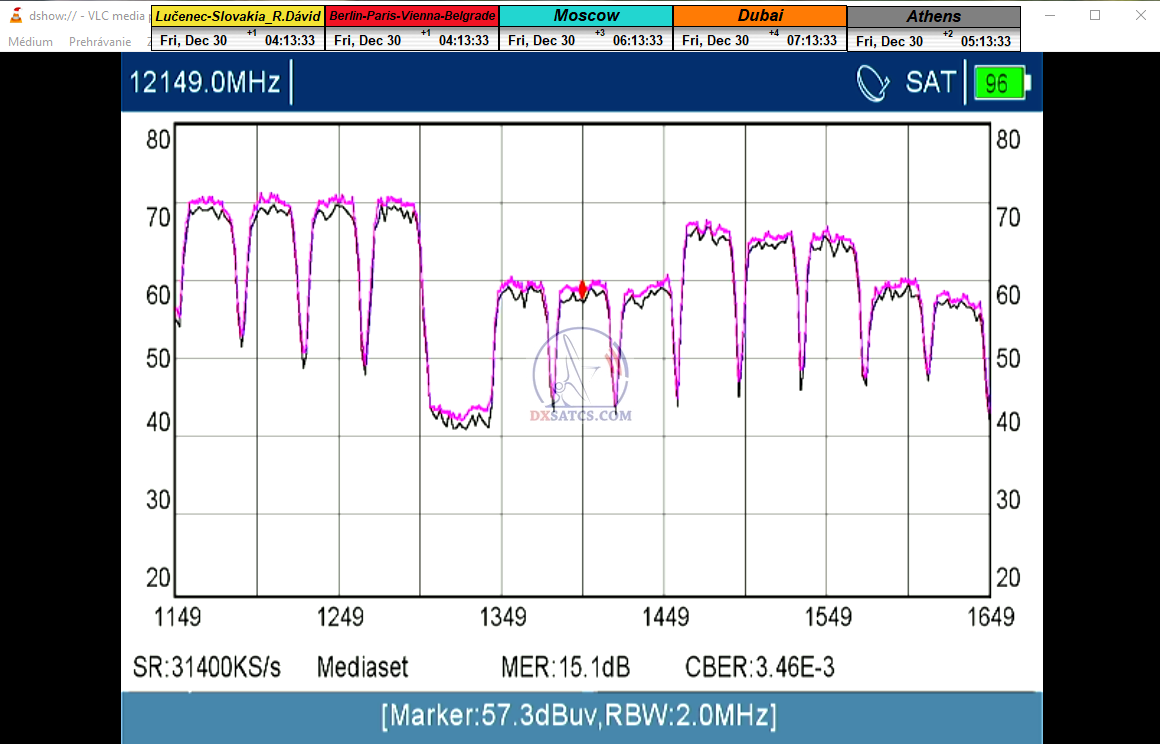Click the Marker and RBW status bar
1160x744 pixels.
point(580,716)
